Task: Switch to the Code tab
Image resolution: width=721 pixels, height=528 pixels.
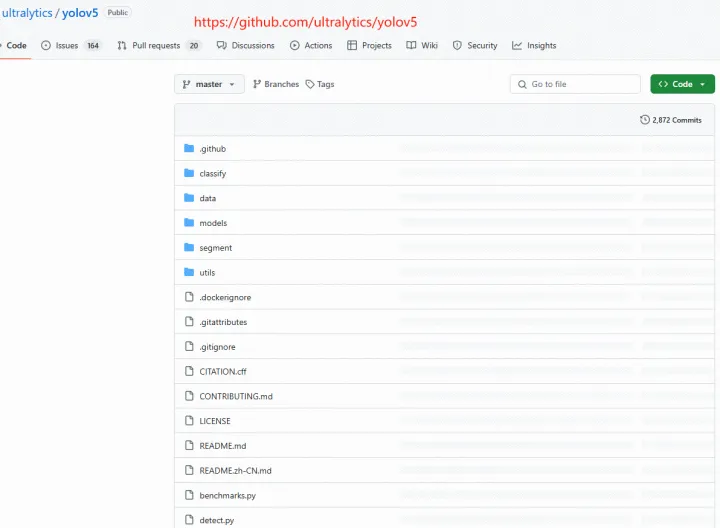Action: click(x=16, y=46)
